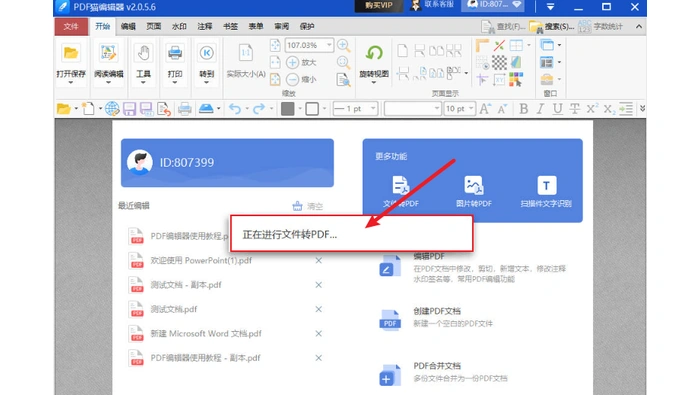Open the 保护 ribbon tab

(307, 27)
